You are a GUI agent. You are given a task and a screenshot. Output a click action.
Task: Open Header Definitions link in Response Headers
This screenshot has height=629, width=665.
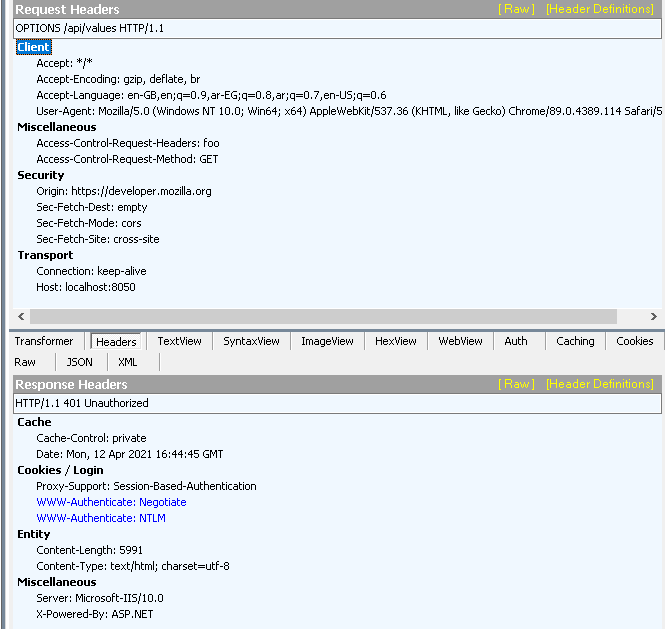600,384
